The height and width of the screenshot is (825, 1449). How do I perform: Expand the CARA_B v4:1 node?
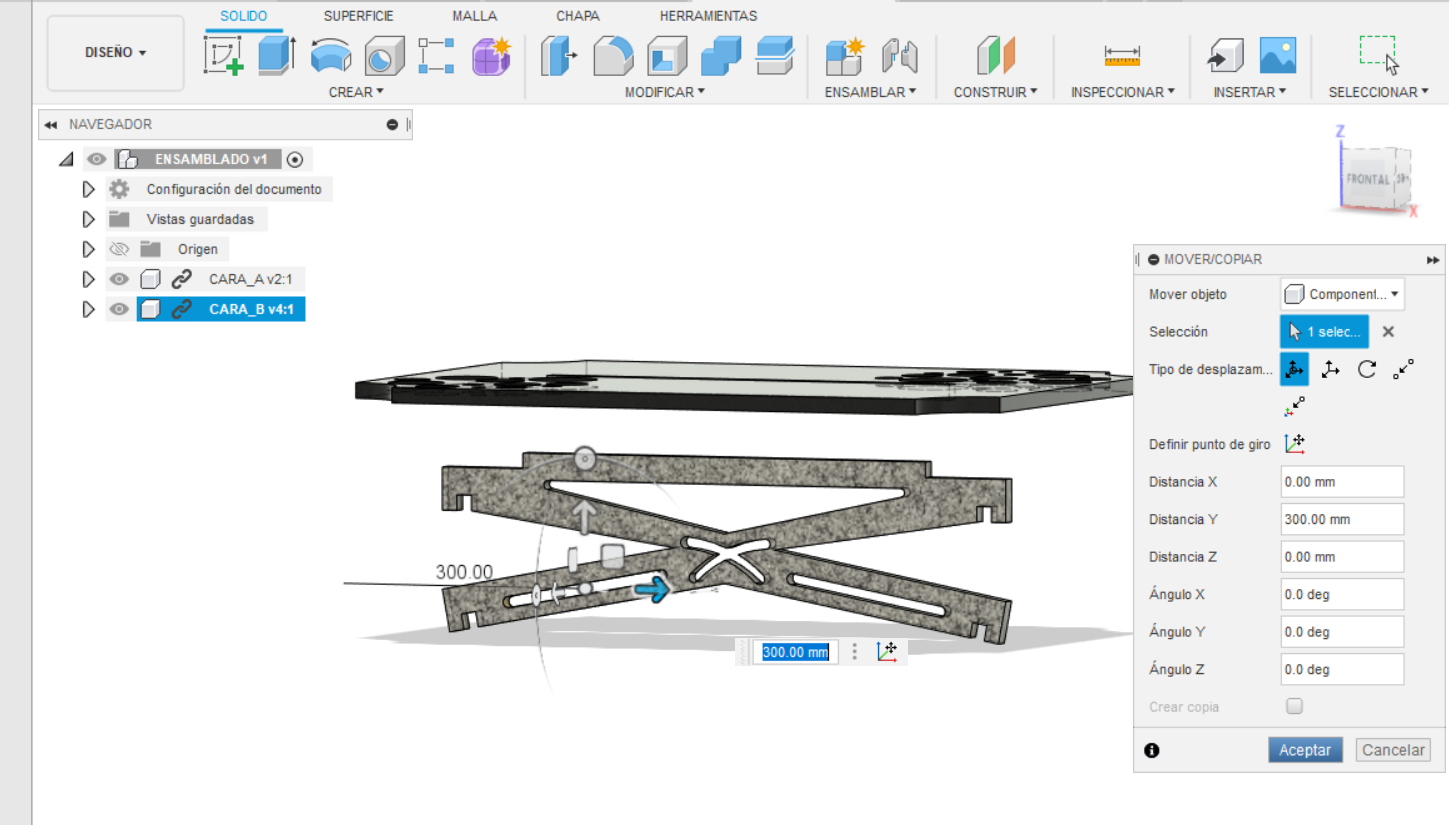[88, 309]
